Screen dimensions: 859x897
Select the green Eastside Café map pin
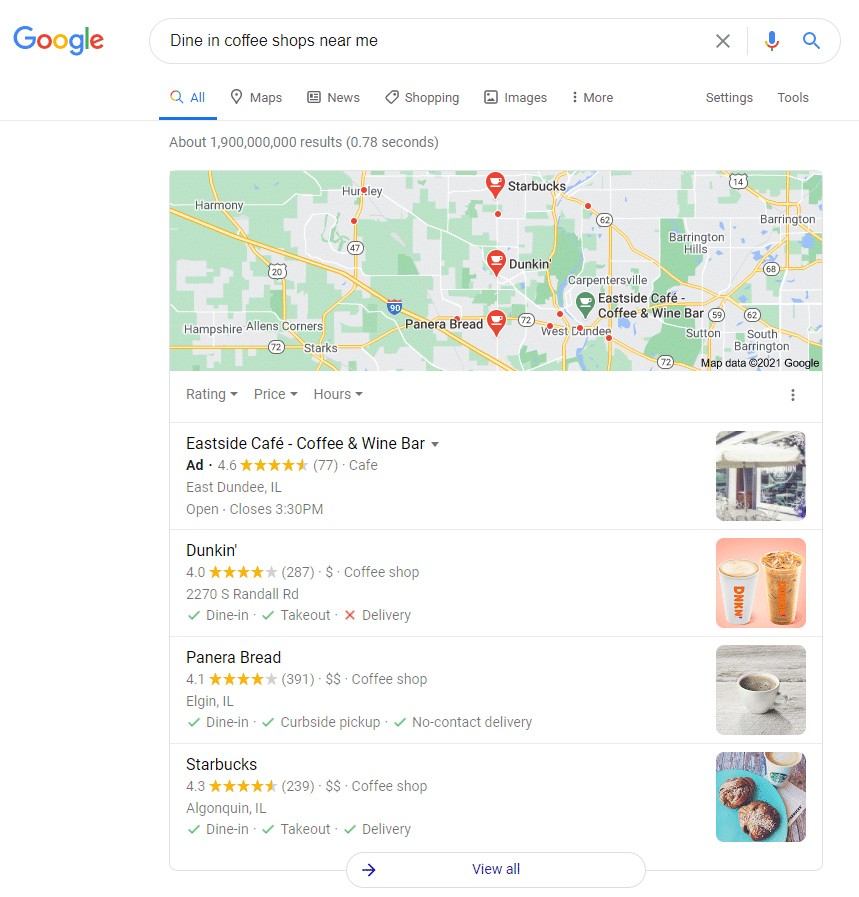pyautogui.click(x=585, y=305)
